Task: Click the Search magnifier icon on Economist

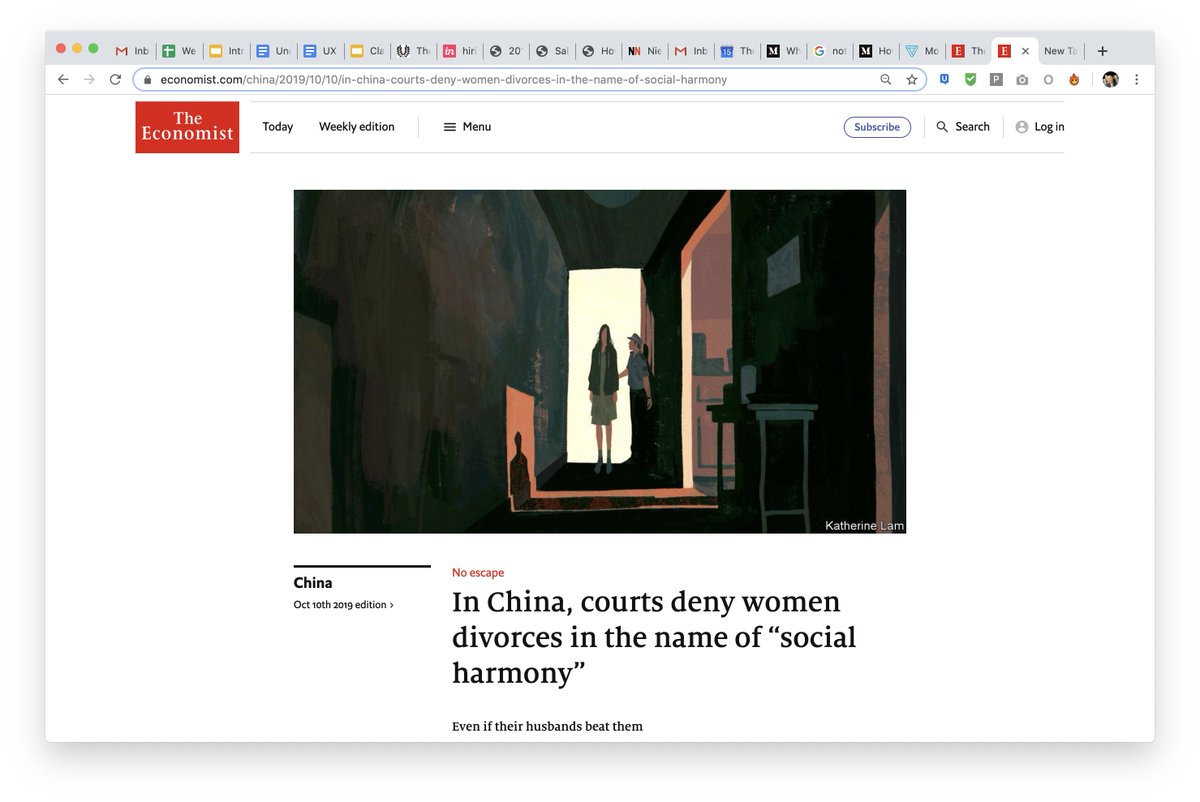Action: pos(942,127)
